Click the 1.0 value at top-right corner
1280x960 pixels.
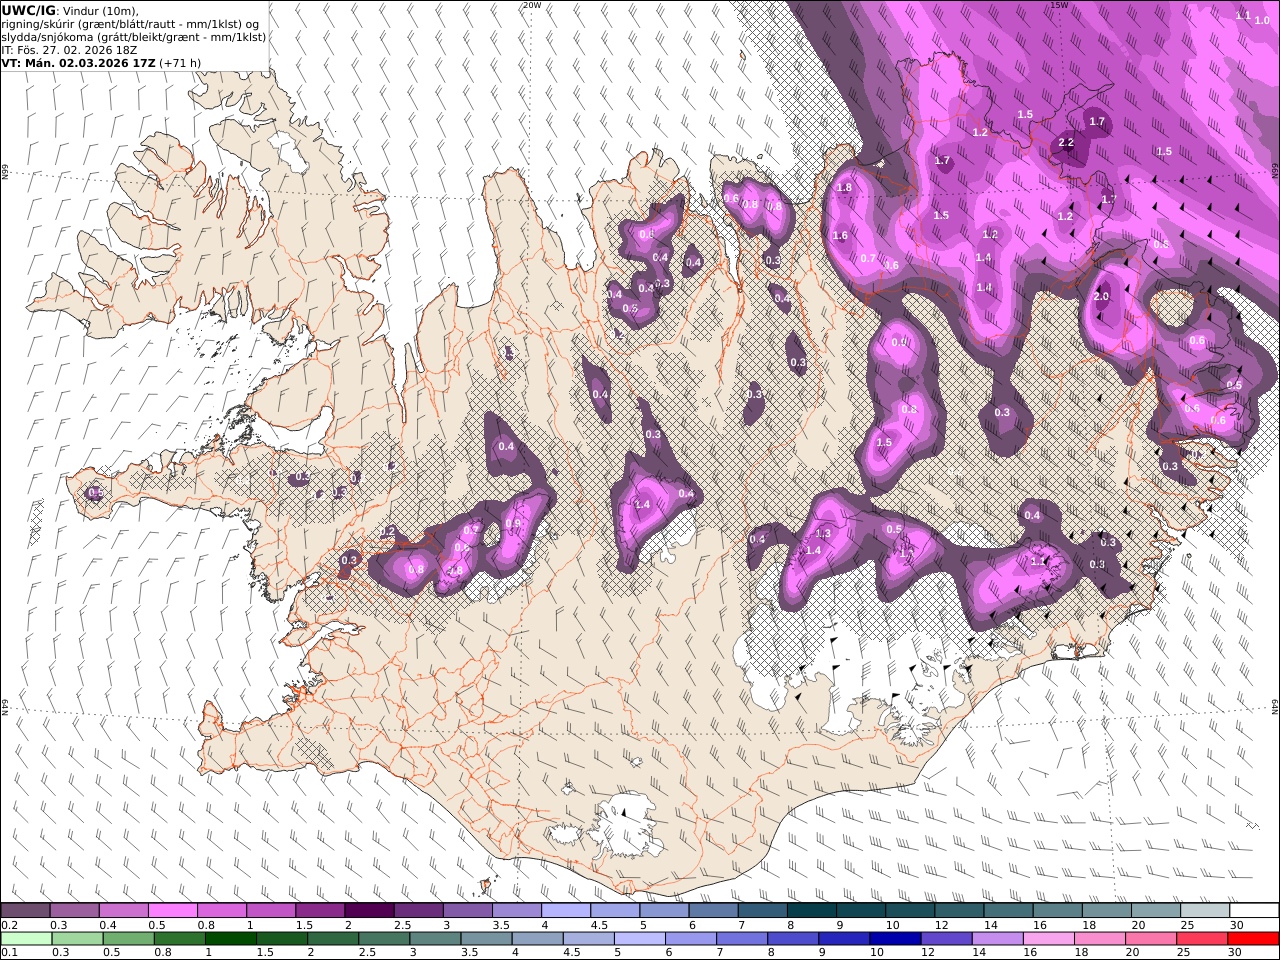click(1262, 20)
